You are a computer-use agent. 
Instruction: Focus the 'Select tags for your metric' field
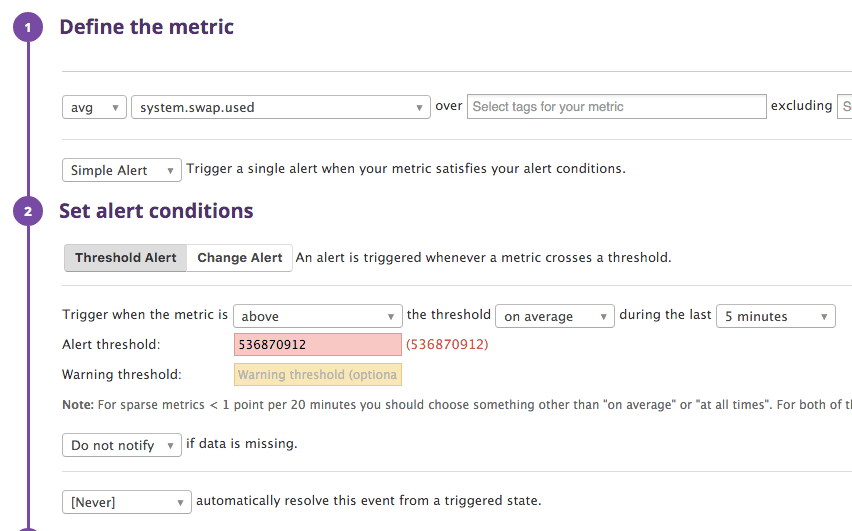616,107
